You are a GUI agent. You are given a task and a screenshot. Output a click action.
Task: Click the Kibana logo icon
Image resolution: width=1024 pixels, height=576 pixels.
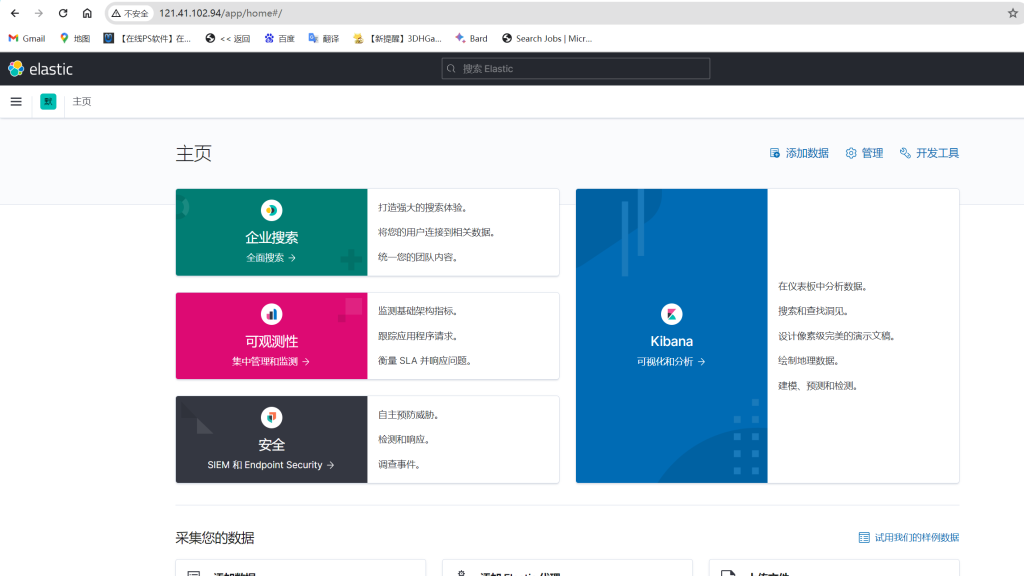[671, 314]
